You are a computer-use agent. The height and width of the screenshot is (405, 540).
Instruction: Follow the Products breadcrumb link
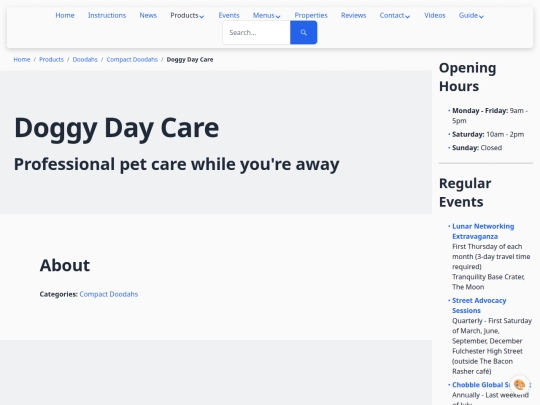click(51, 60)
